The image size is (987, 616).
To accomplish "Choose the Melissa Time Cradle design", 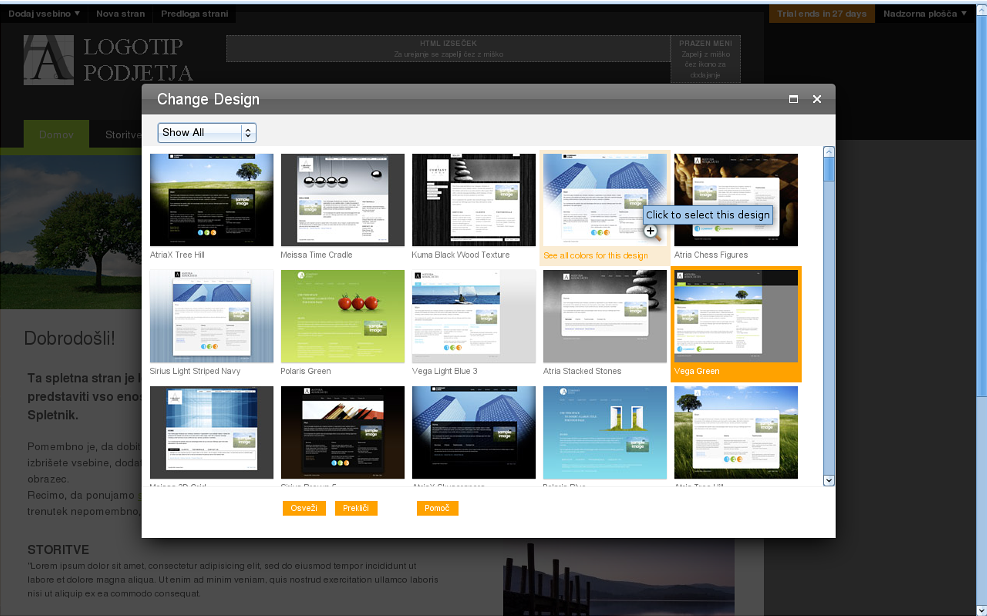I will [x=342, y=200].
